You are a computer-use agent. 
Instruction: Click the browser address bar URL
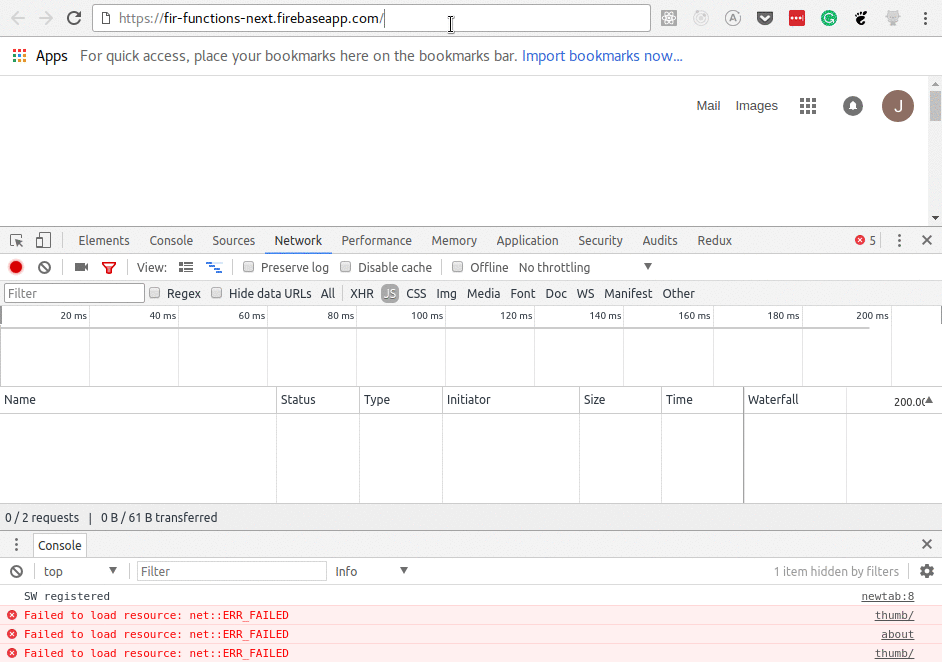[x=371, y=18]
